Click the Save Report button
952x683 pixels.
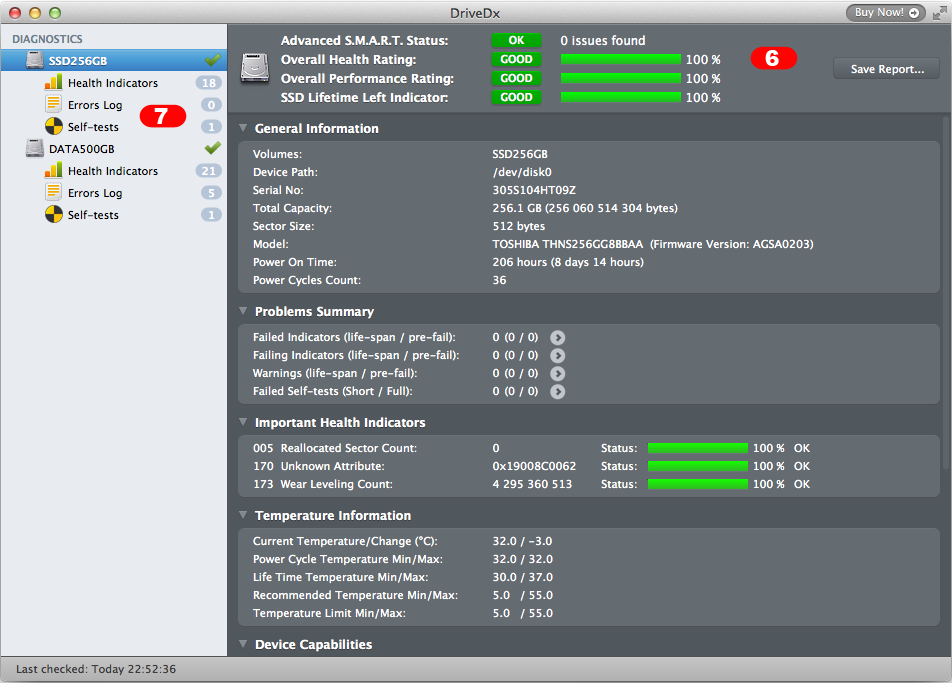886,69
